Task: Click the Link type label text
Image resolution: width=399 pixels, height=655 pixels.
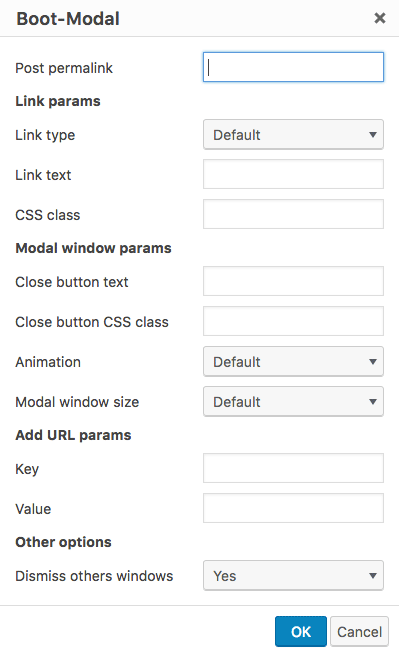Action: (x=45, y=135)
